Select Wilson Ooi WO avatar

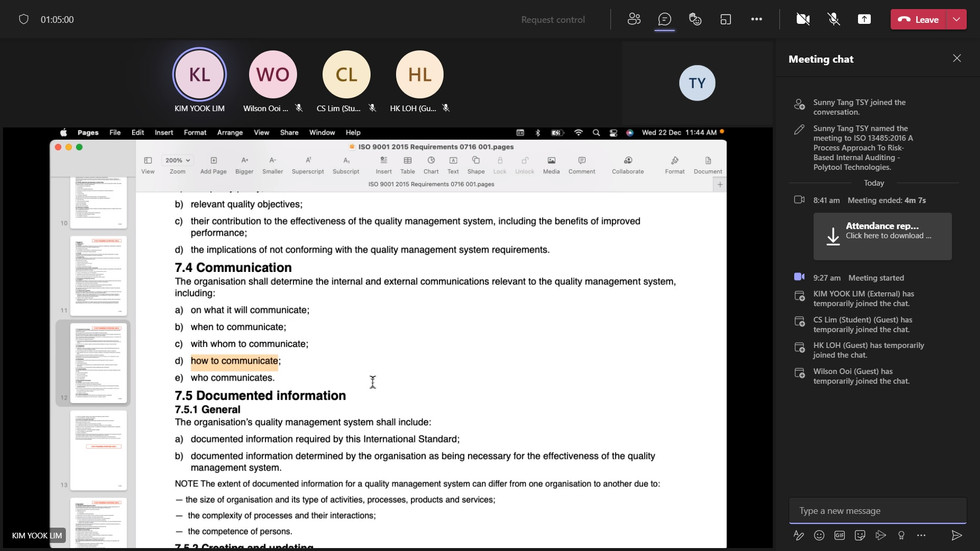(272, 74)
